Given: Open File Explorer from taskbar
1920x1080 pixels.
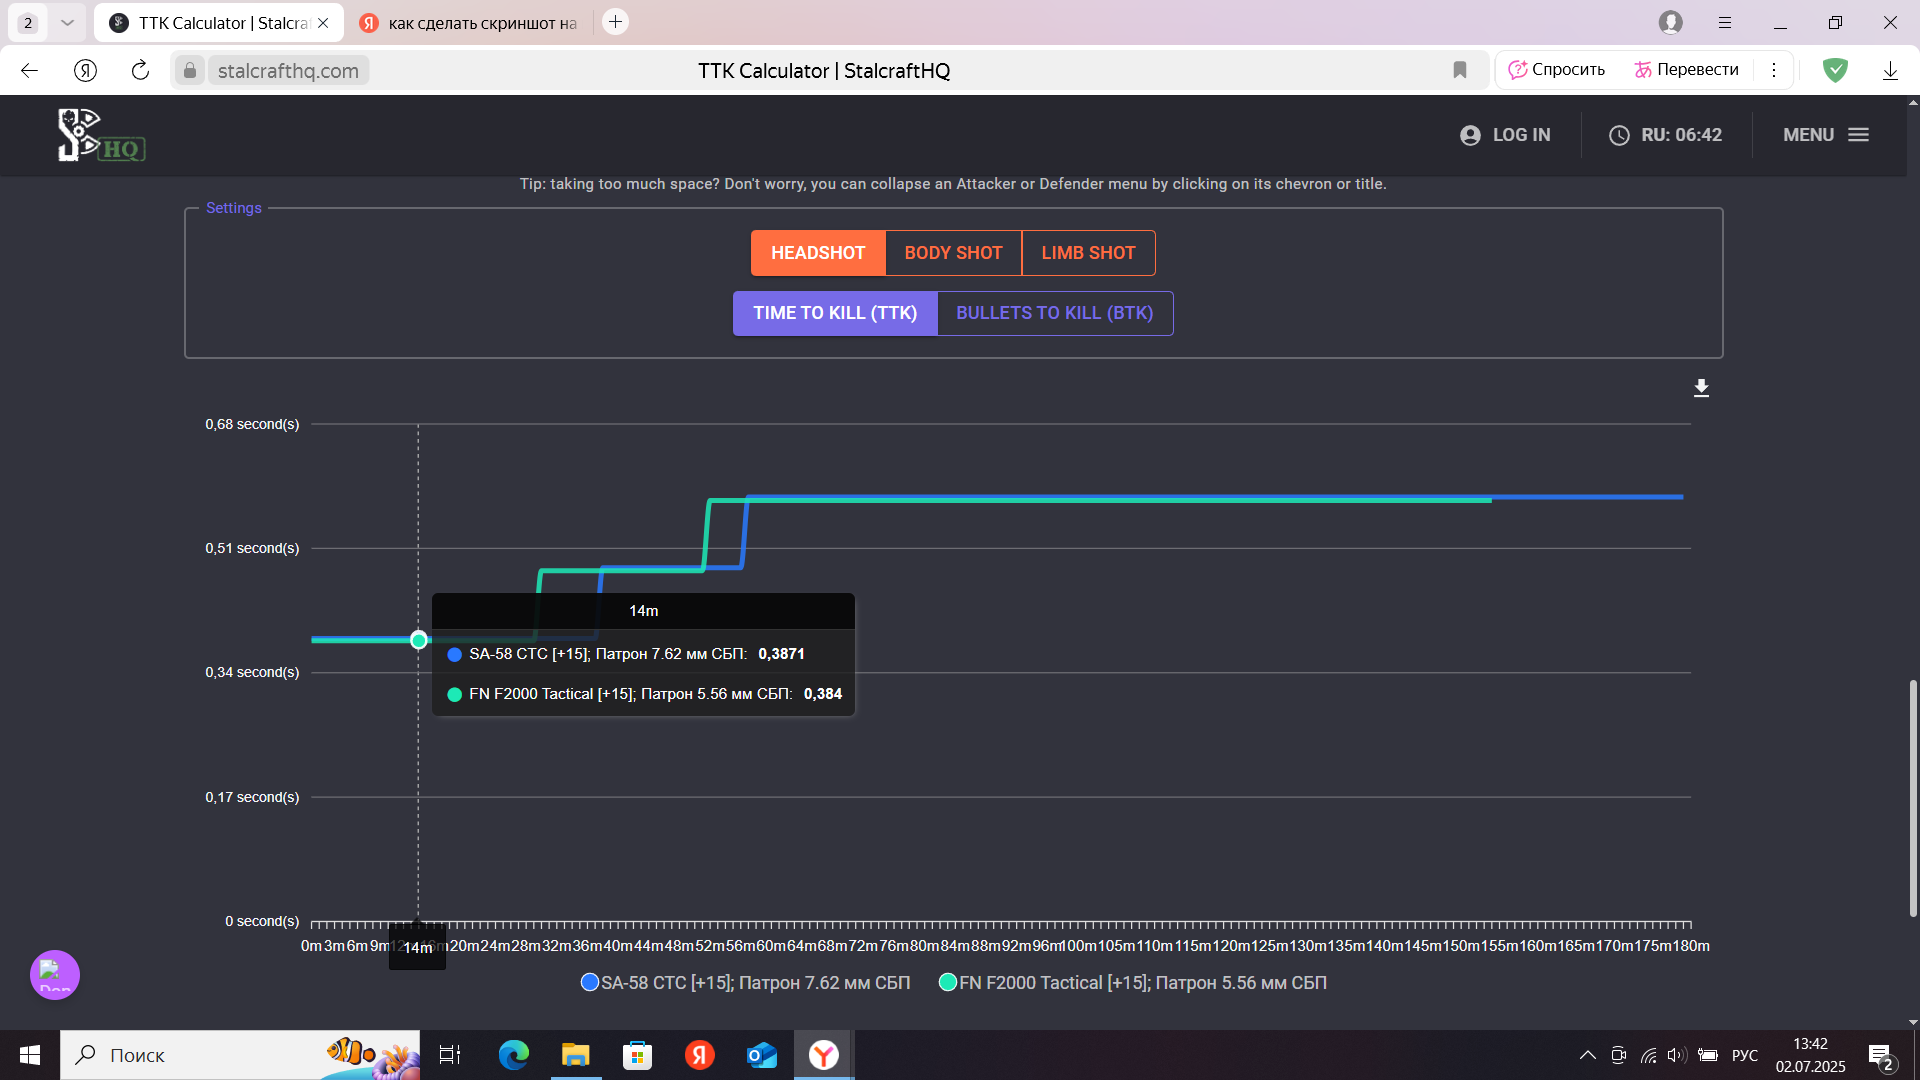Looking at the screenshot, I should tap(576, 1055).
